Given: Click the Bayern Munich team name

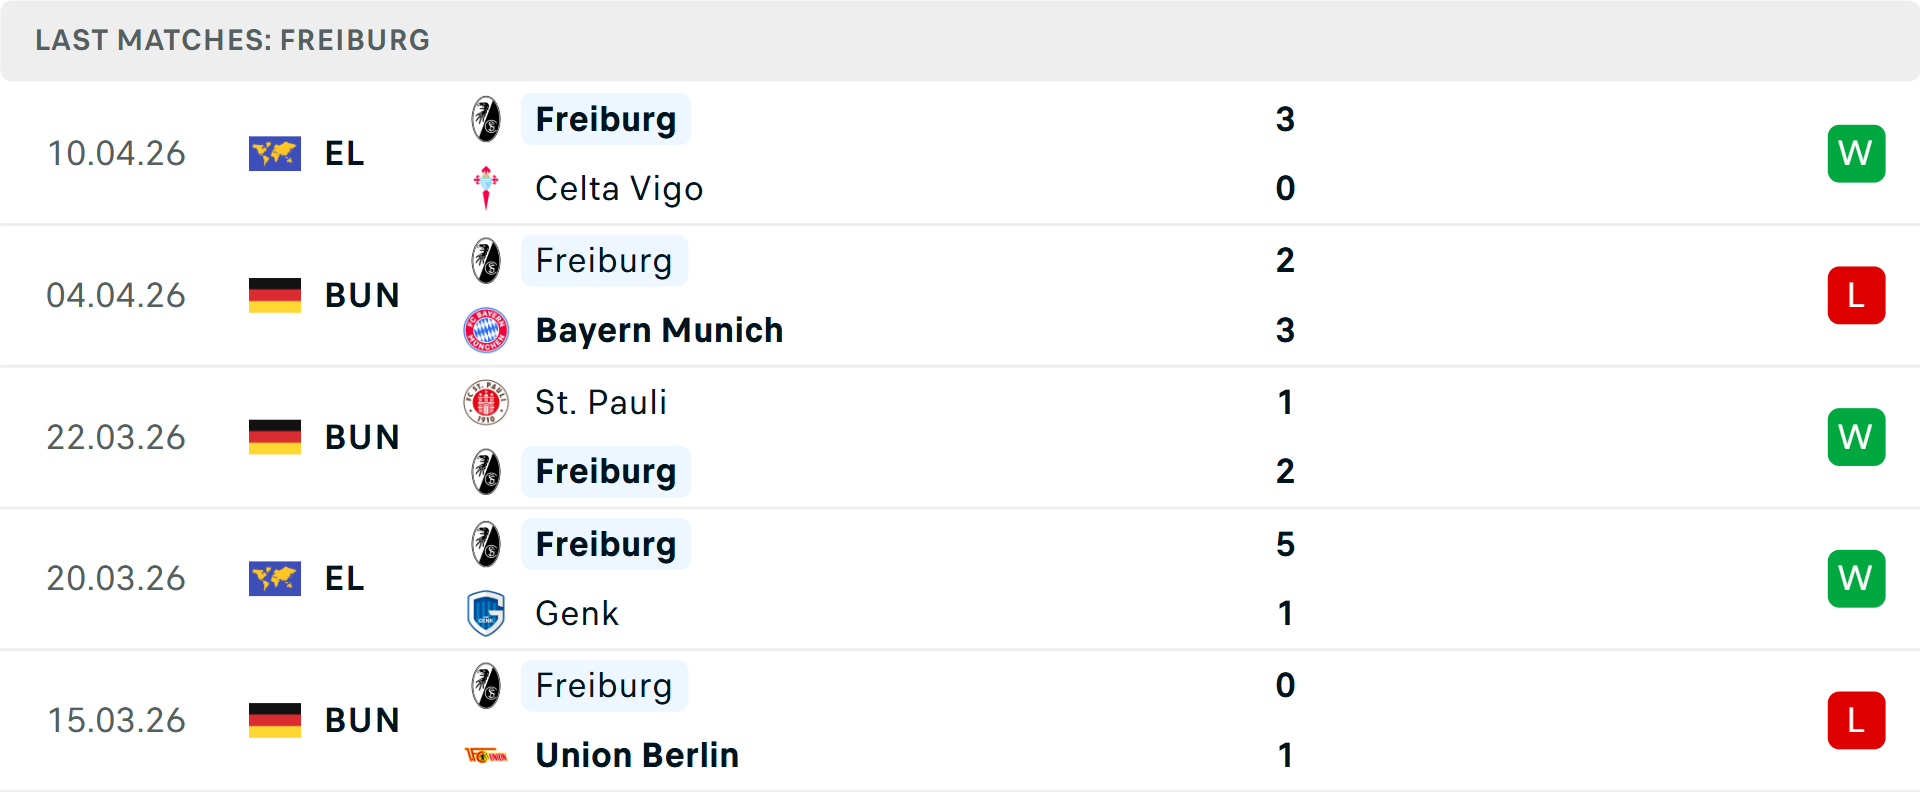Looking at the screenshot, I should [x=659, y=330].
